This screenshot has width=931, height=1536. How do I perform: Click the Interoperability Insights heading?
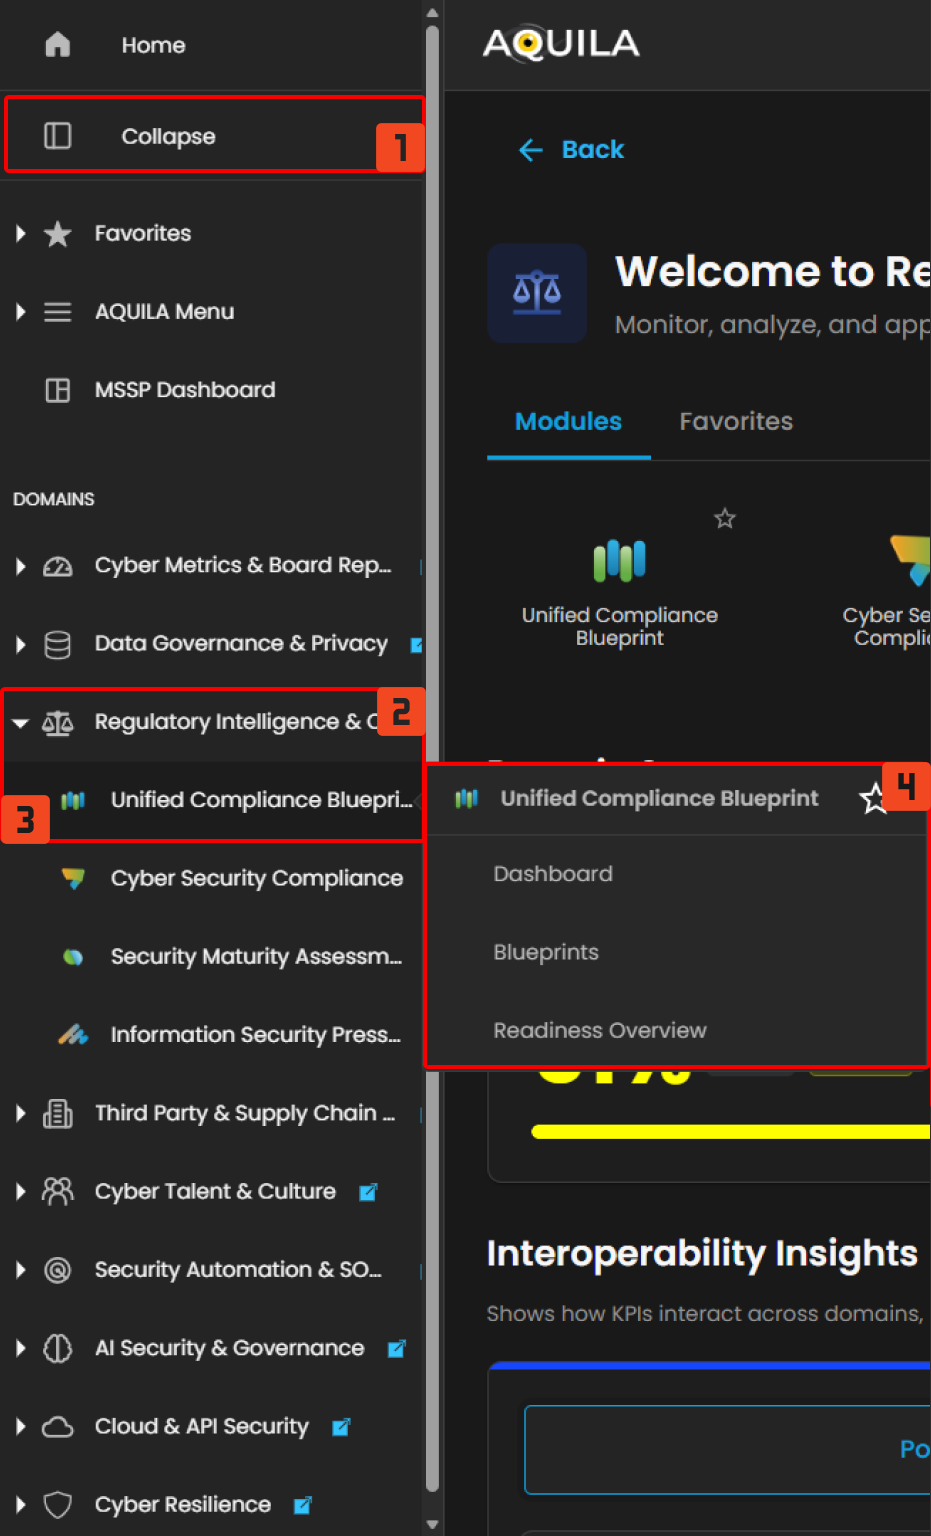(702, 1254)
